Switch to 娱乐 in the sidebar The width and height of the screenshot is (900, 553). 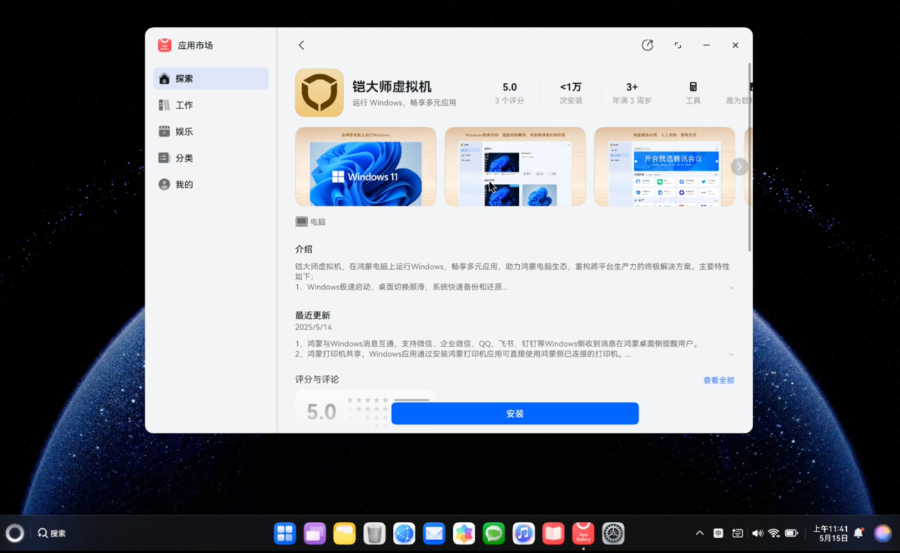pyautogui.click(x=184, y=131)
